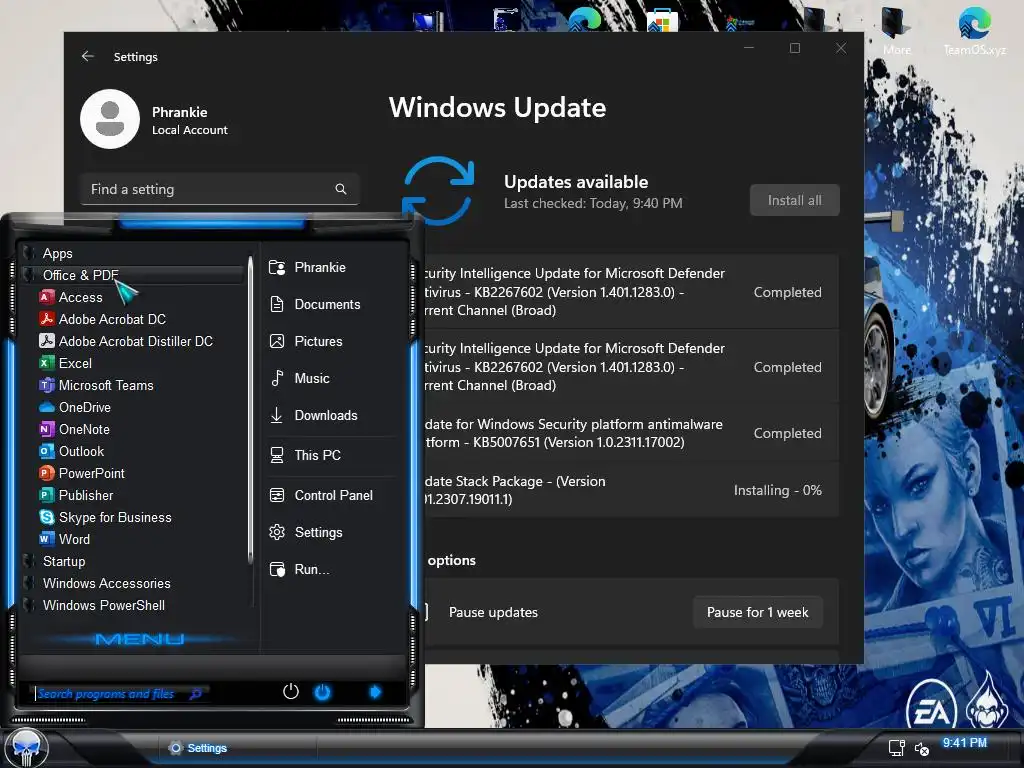Click Pause for 1 week
This screenshot has width=1024, height=768.
tap(758, 613)
